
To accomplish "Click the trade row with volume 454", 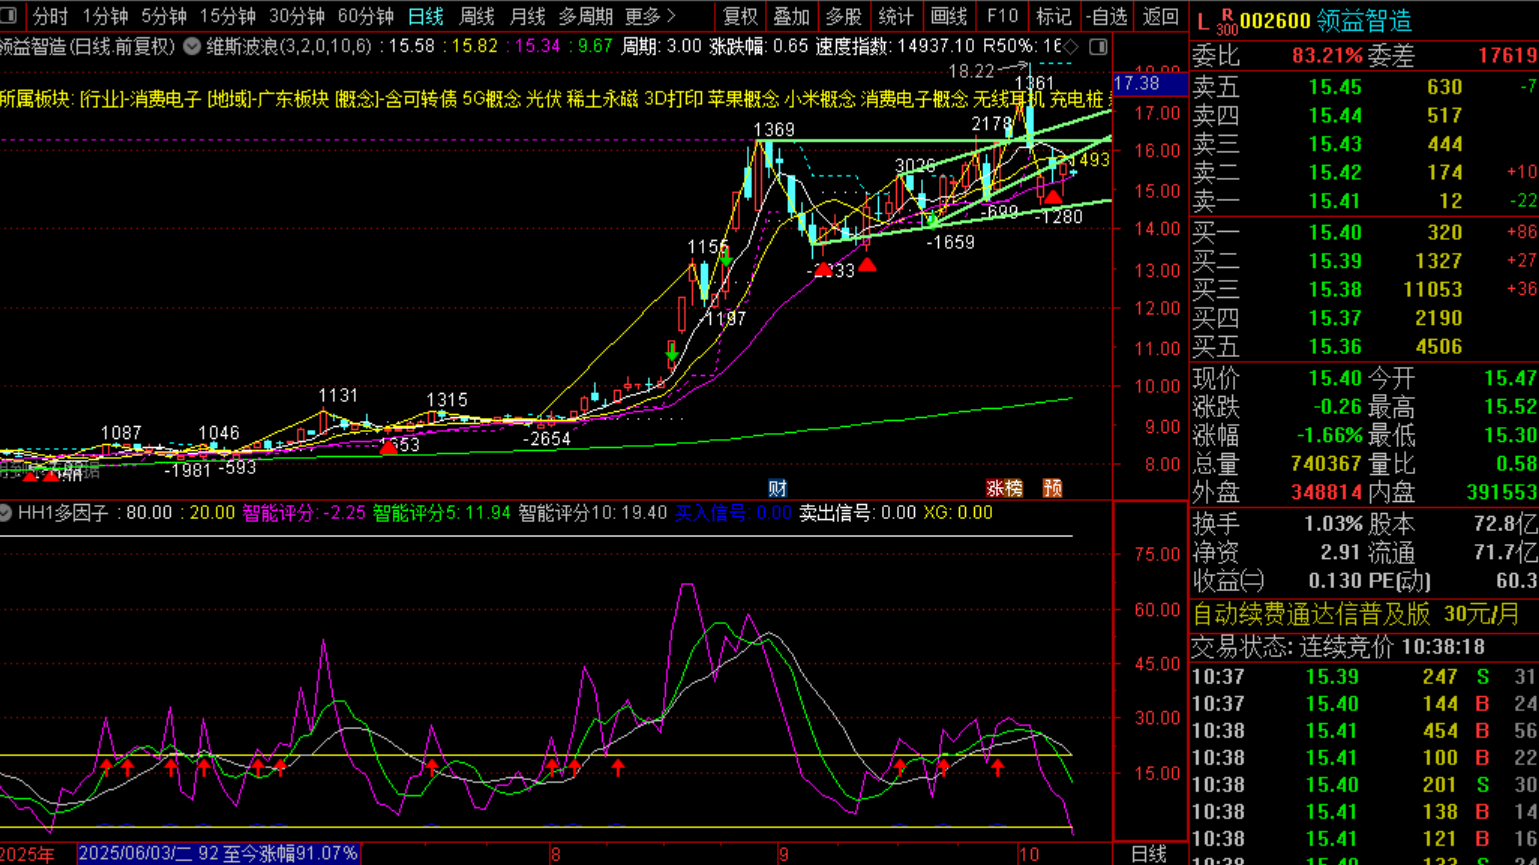I will [1363, 731].
